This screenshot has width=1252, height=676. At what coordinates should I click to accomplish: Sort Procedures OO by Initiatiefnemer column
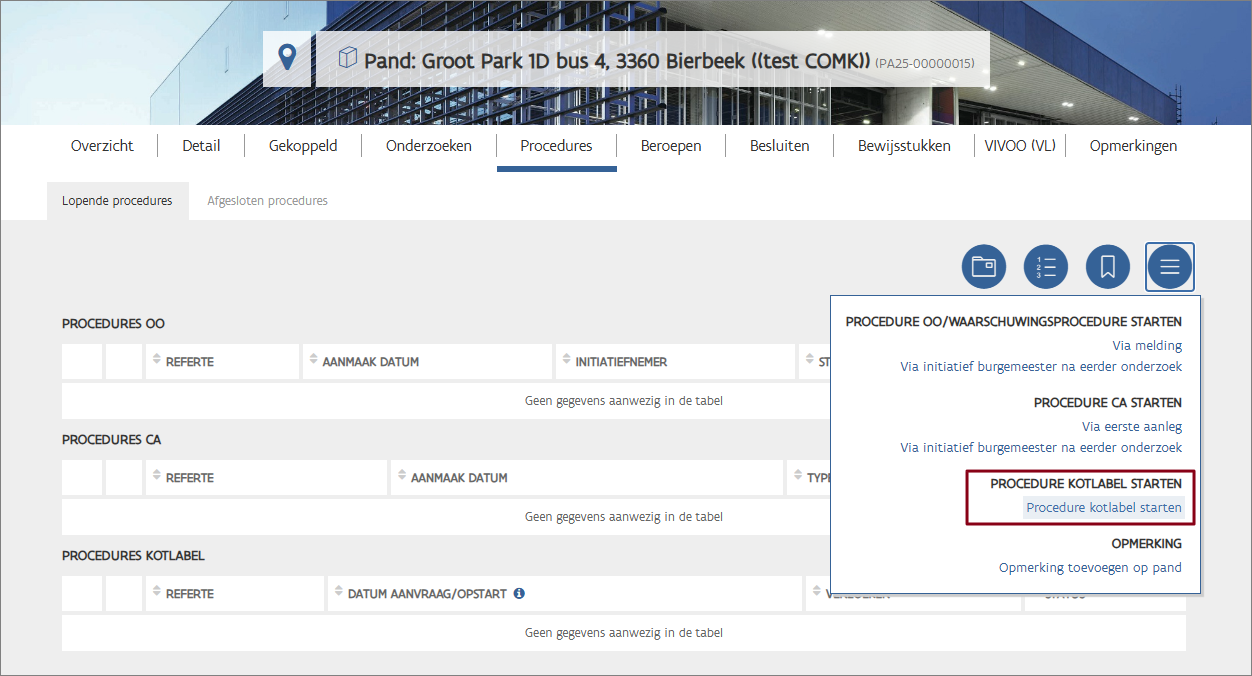click(x=620, y=362)
